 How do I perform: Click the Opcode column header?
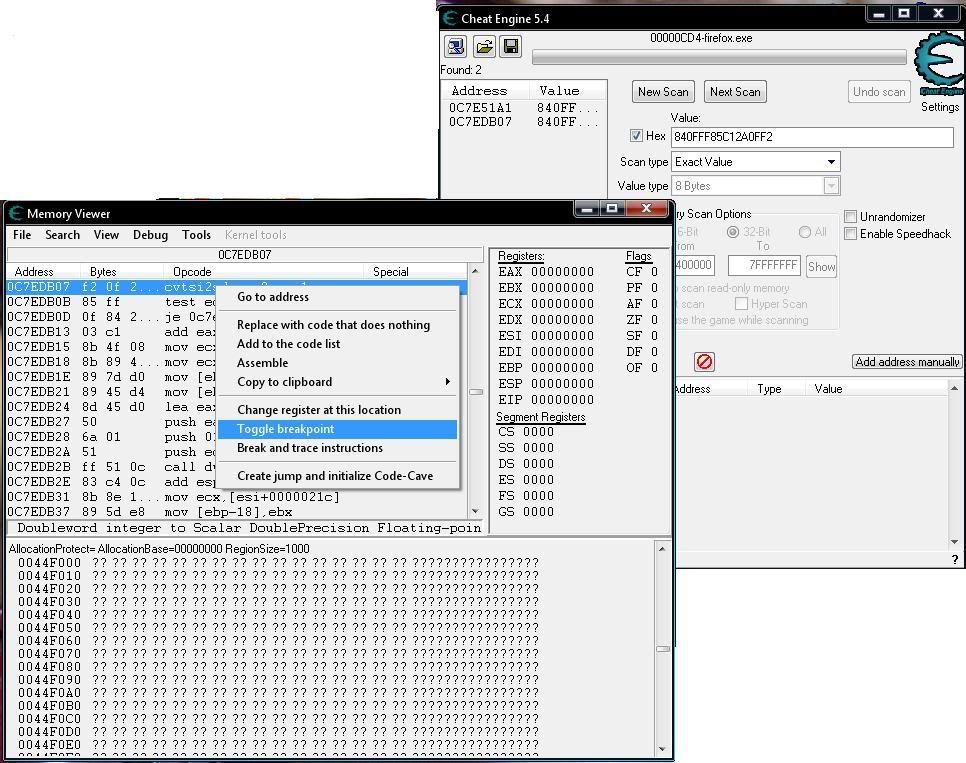264,272
